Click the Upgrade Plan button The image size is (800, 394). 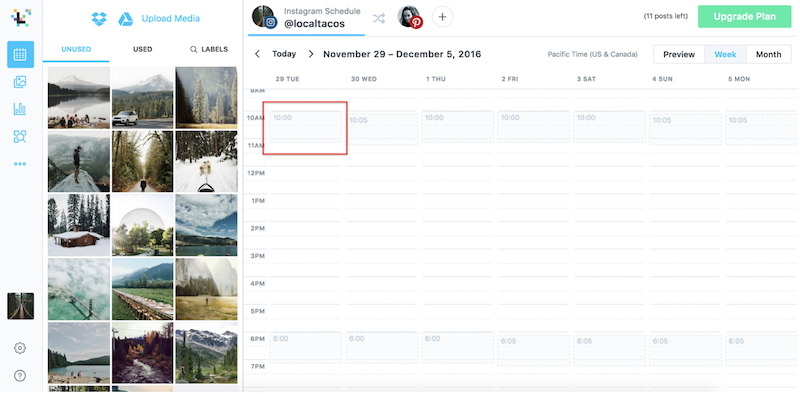click(744, 16)
